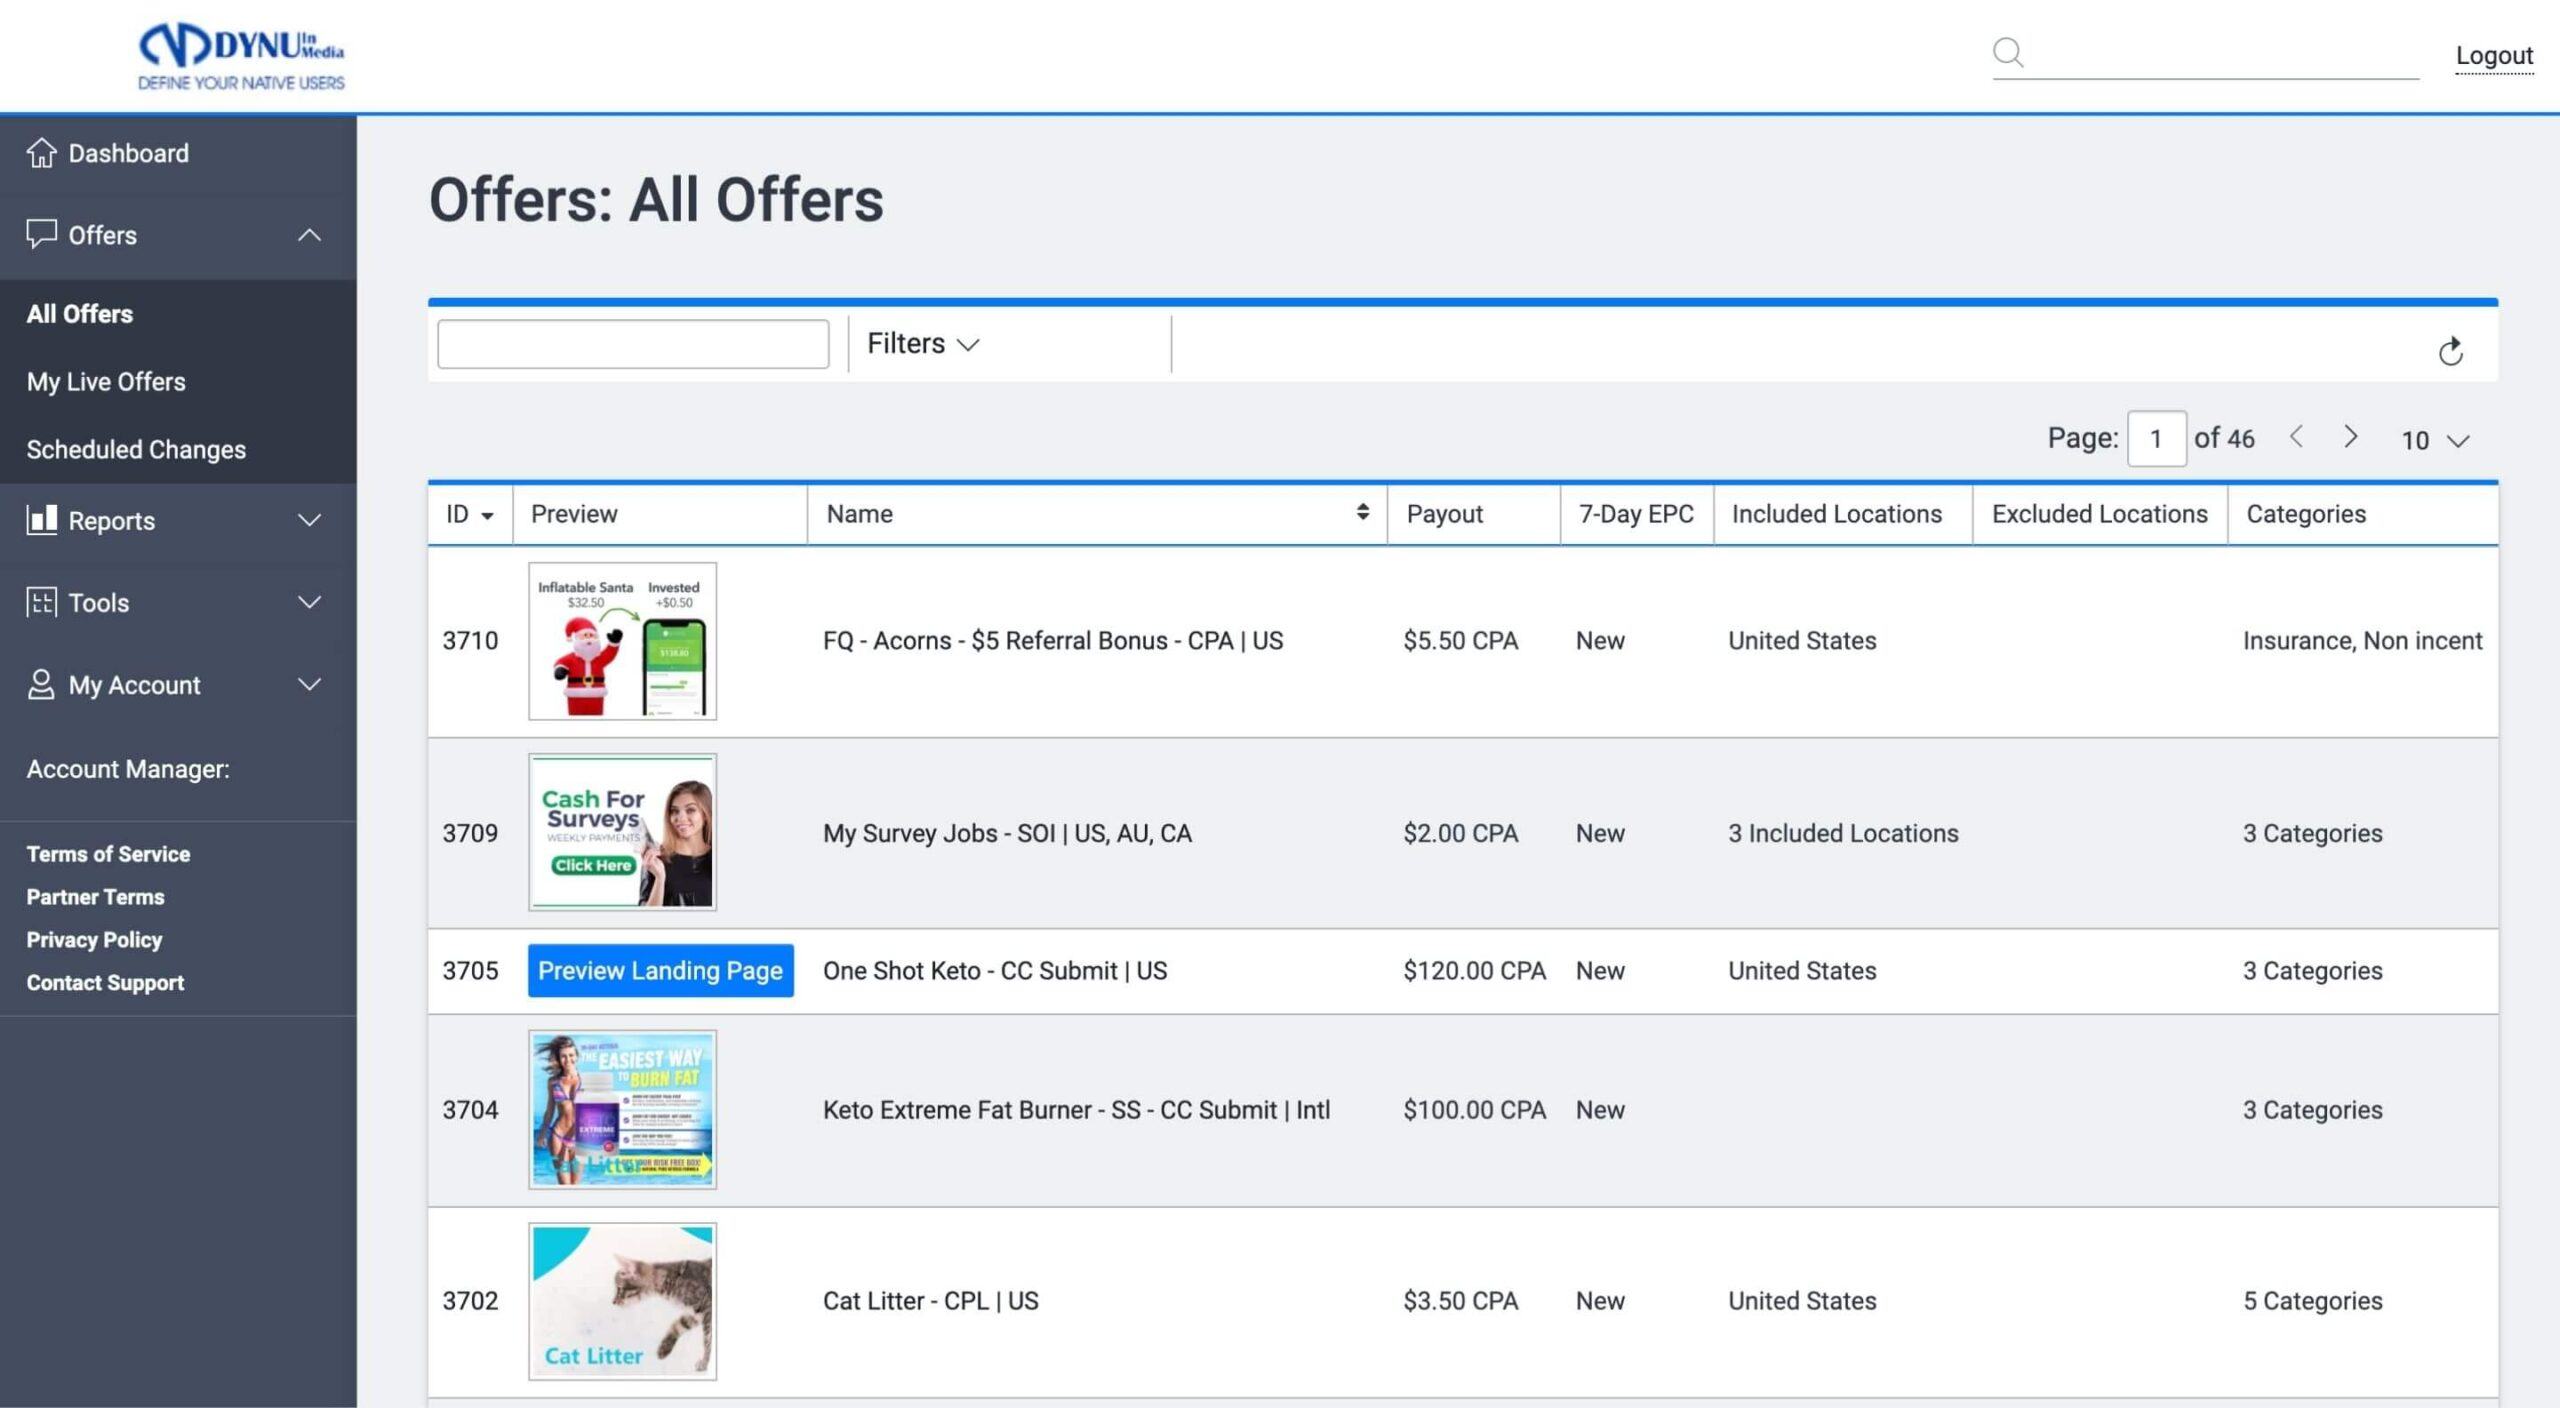
Task: Click the DYNU In Media logo
Action: [241, 56]
